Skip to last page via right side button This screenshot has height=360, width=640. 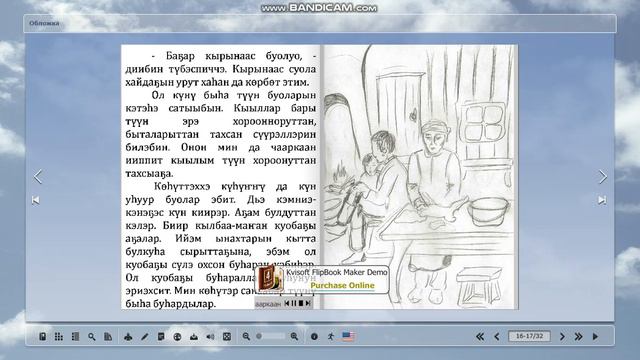tap(602, 200)
